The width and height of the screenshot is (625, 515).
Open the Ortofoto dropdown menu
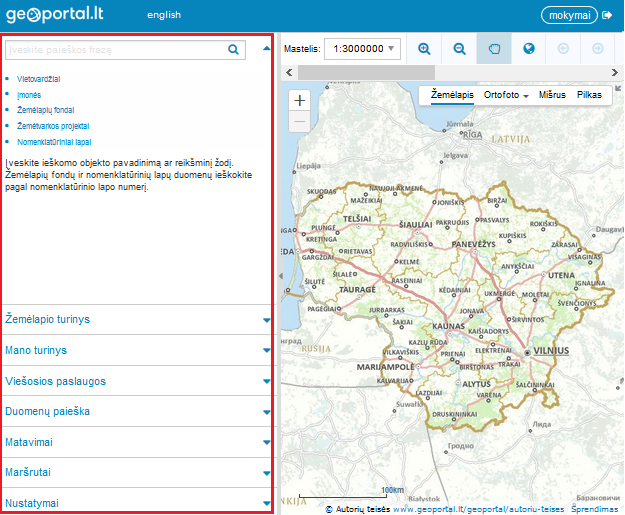[505, 95]
